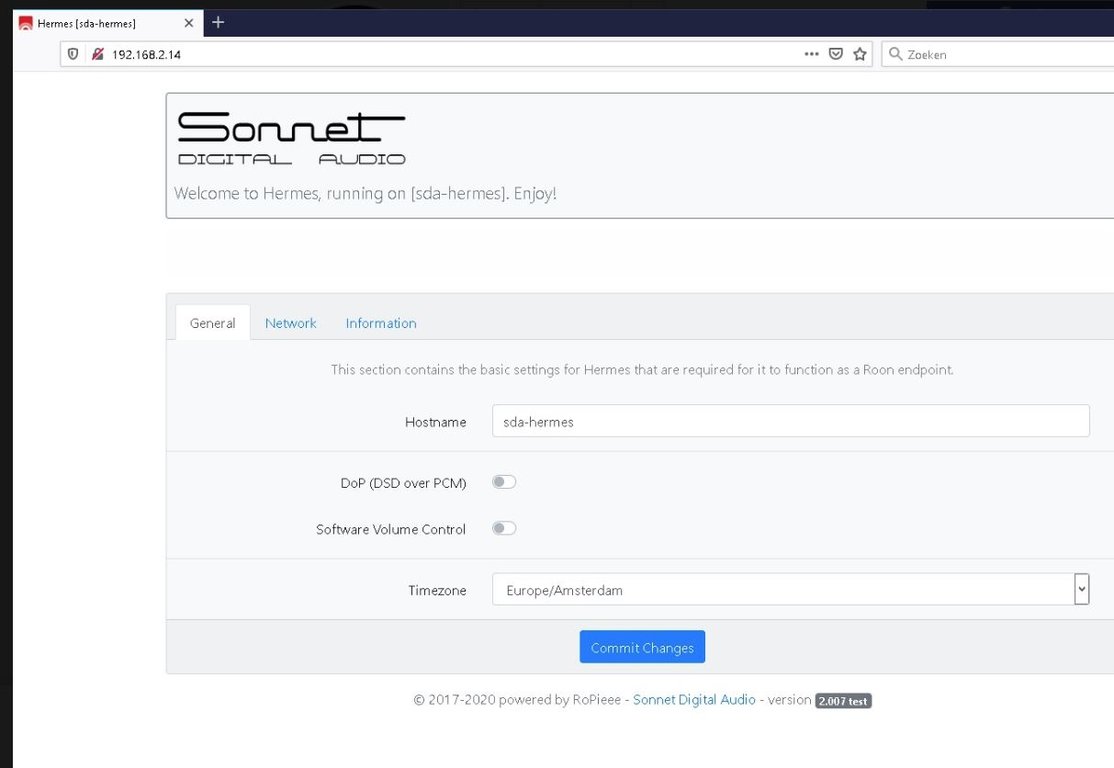Click the 2.007 test version badge
Image resolution: width=1114 pixels, height=768 pixels.
pyautogui.click(x=843, y=701)
